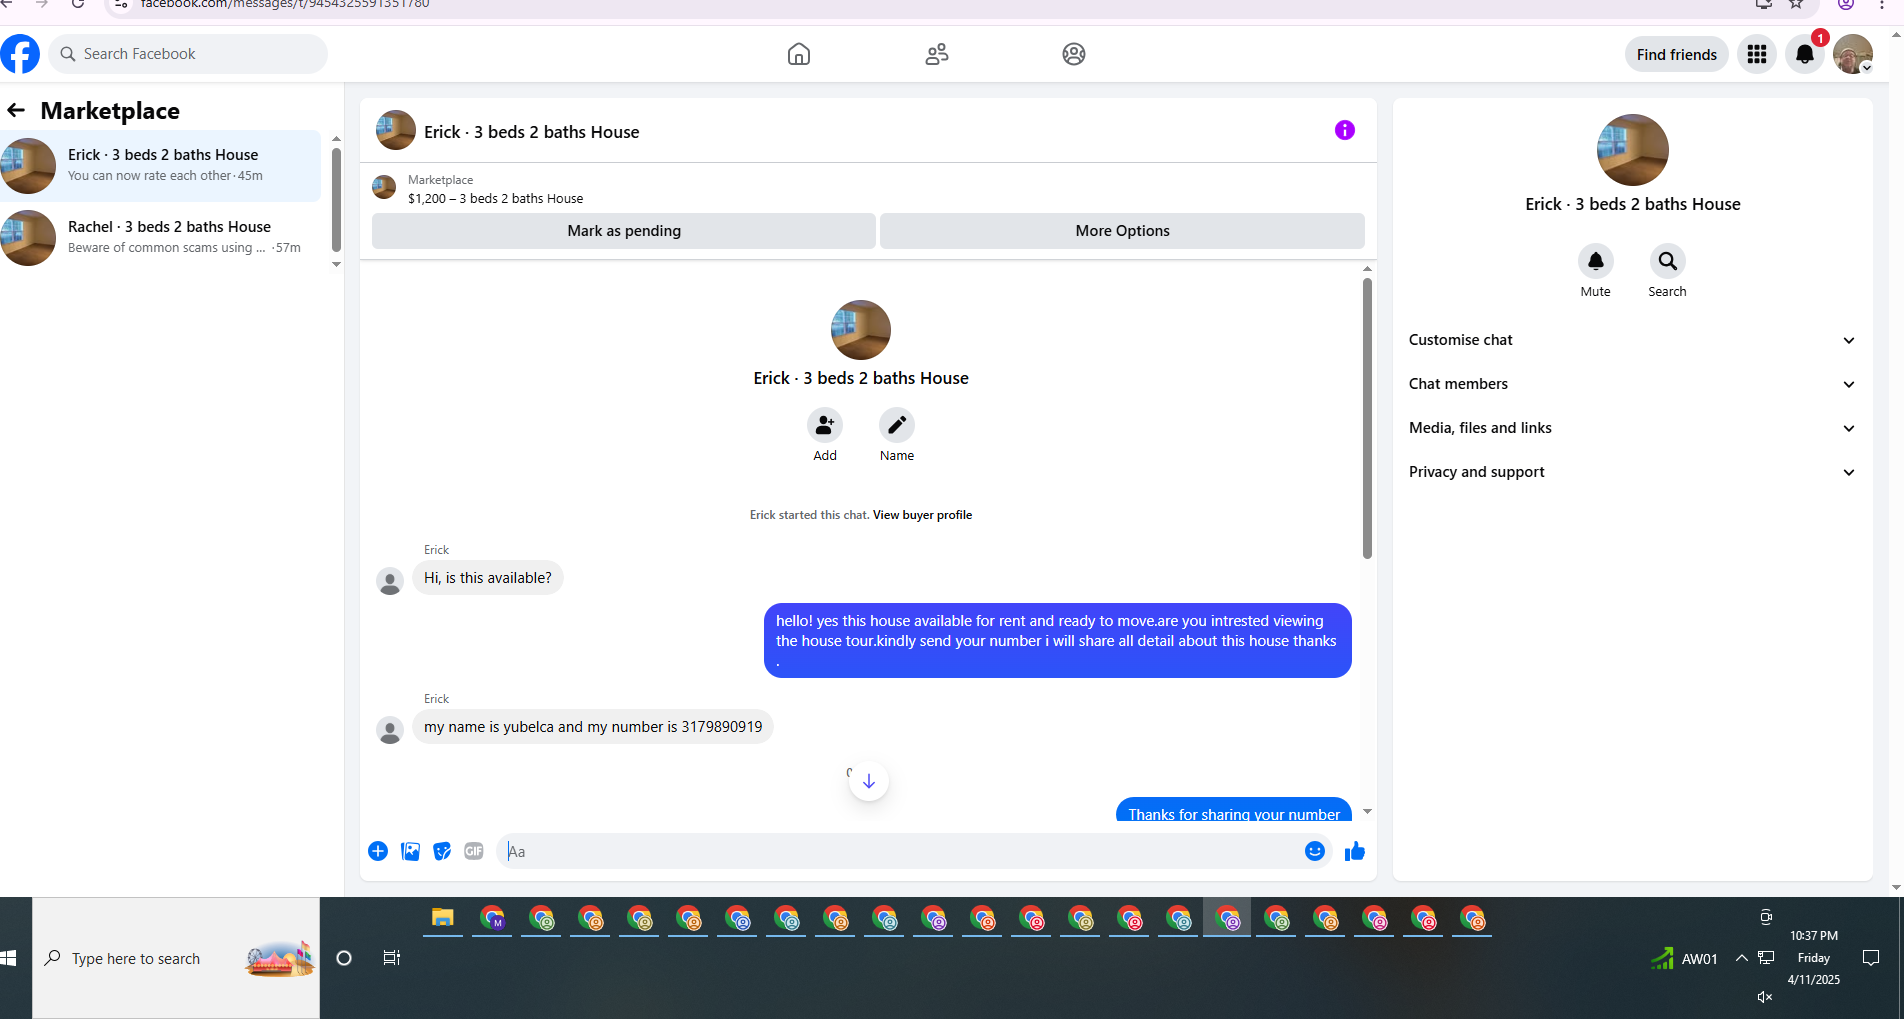Open Windows Task View
This screenshot has width=1904, height=1019.
[392, 958]
